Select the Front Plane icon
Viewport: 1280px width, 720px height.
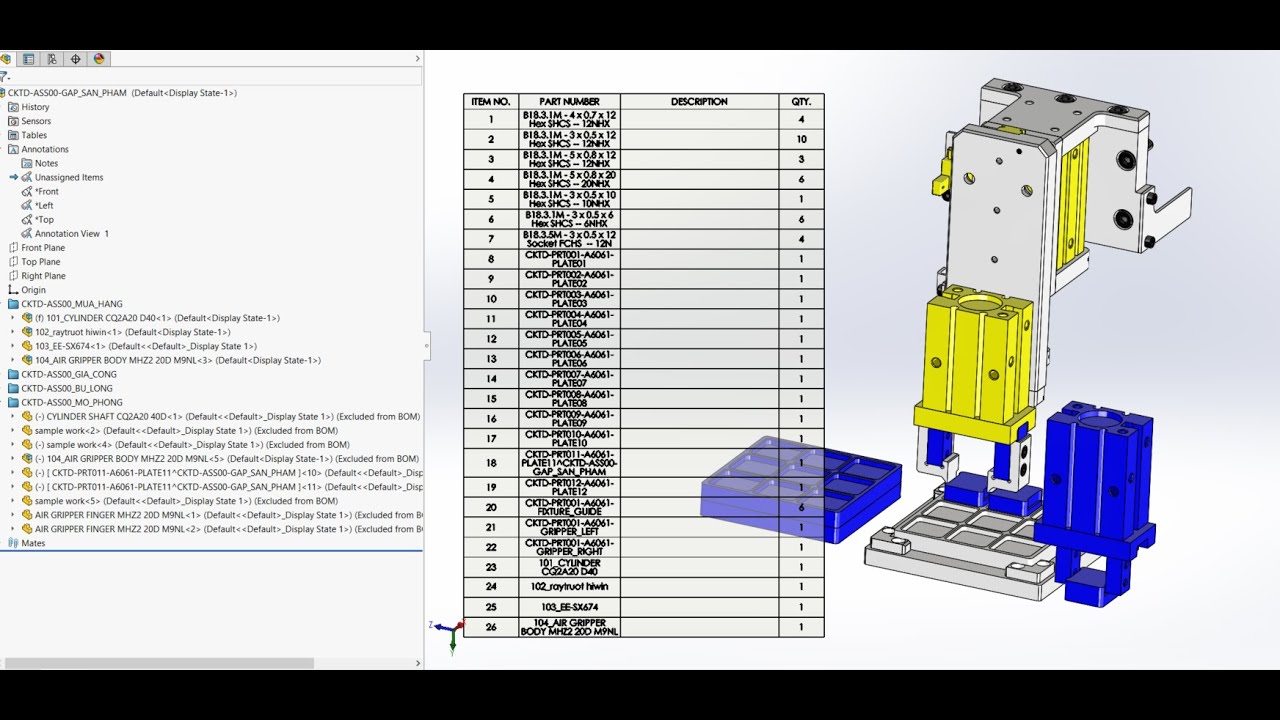pos(13,247)
